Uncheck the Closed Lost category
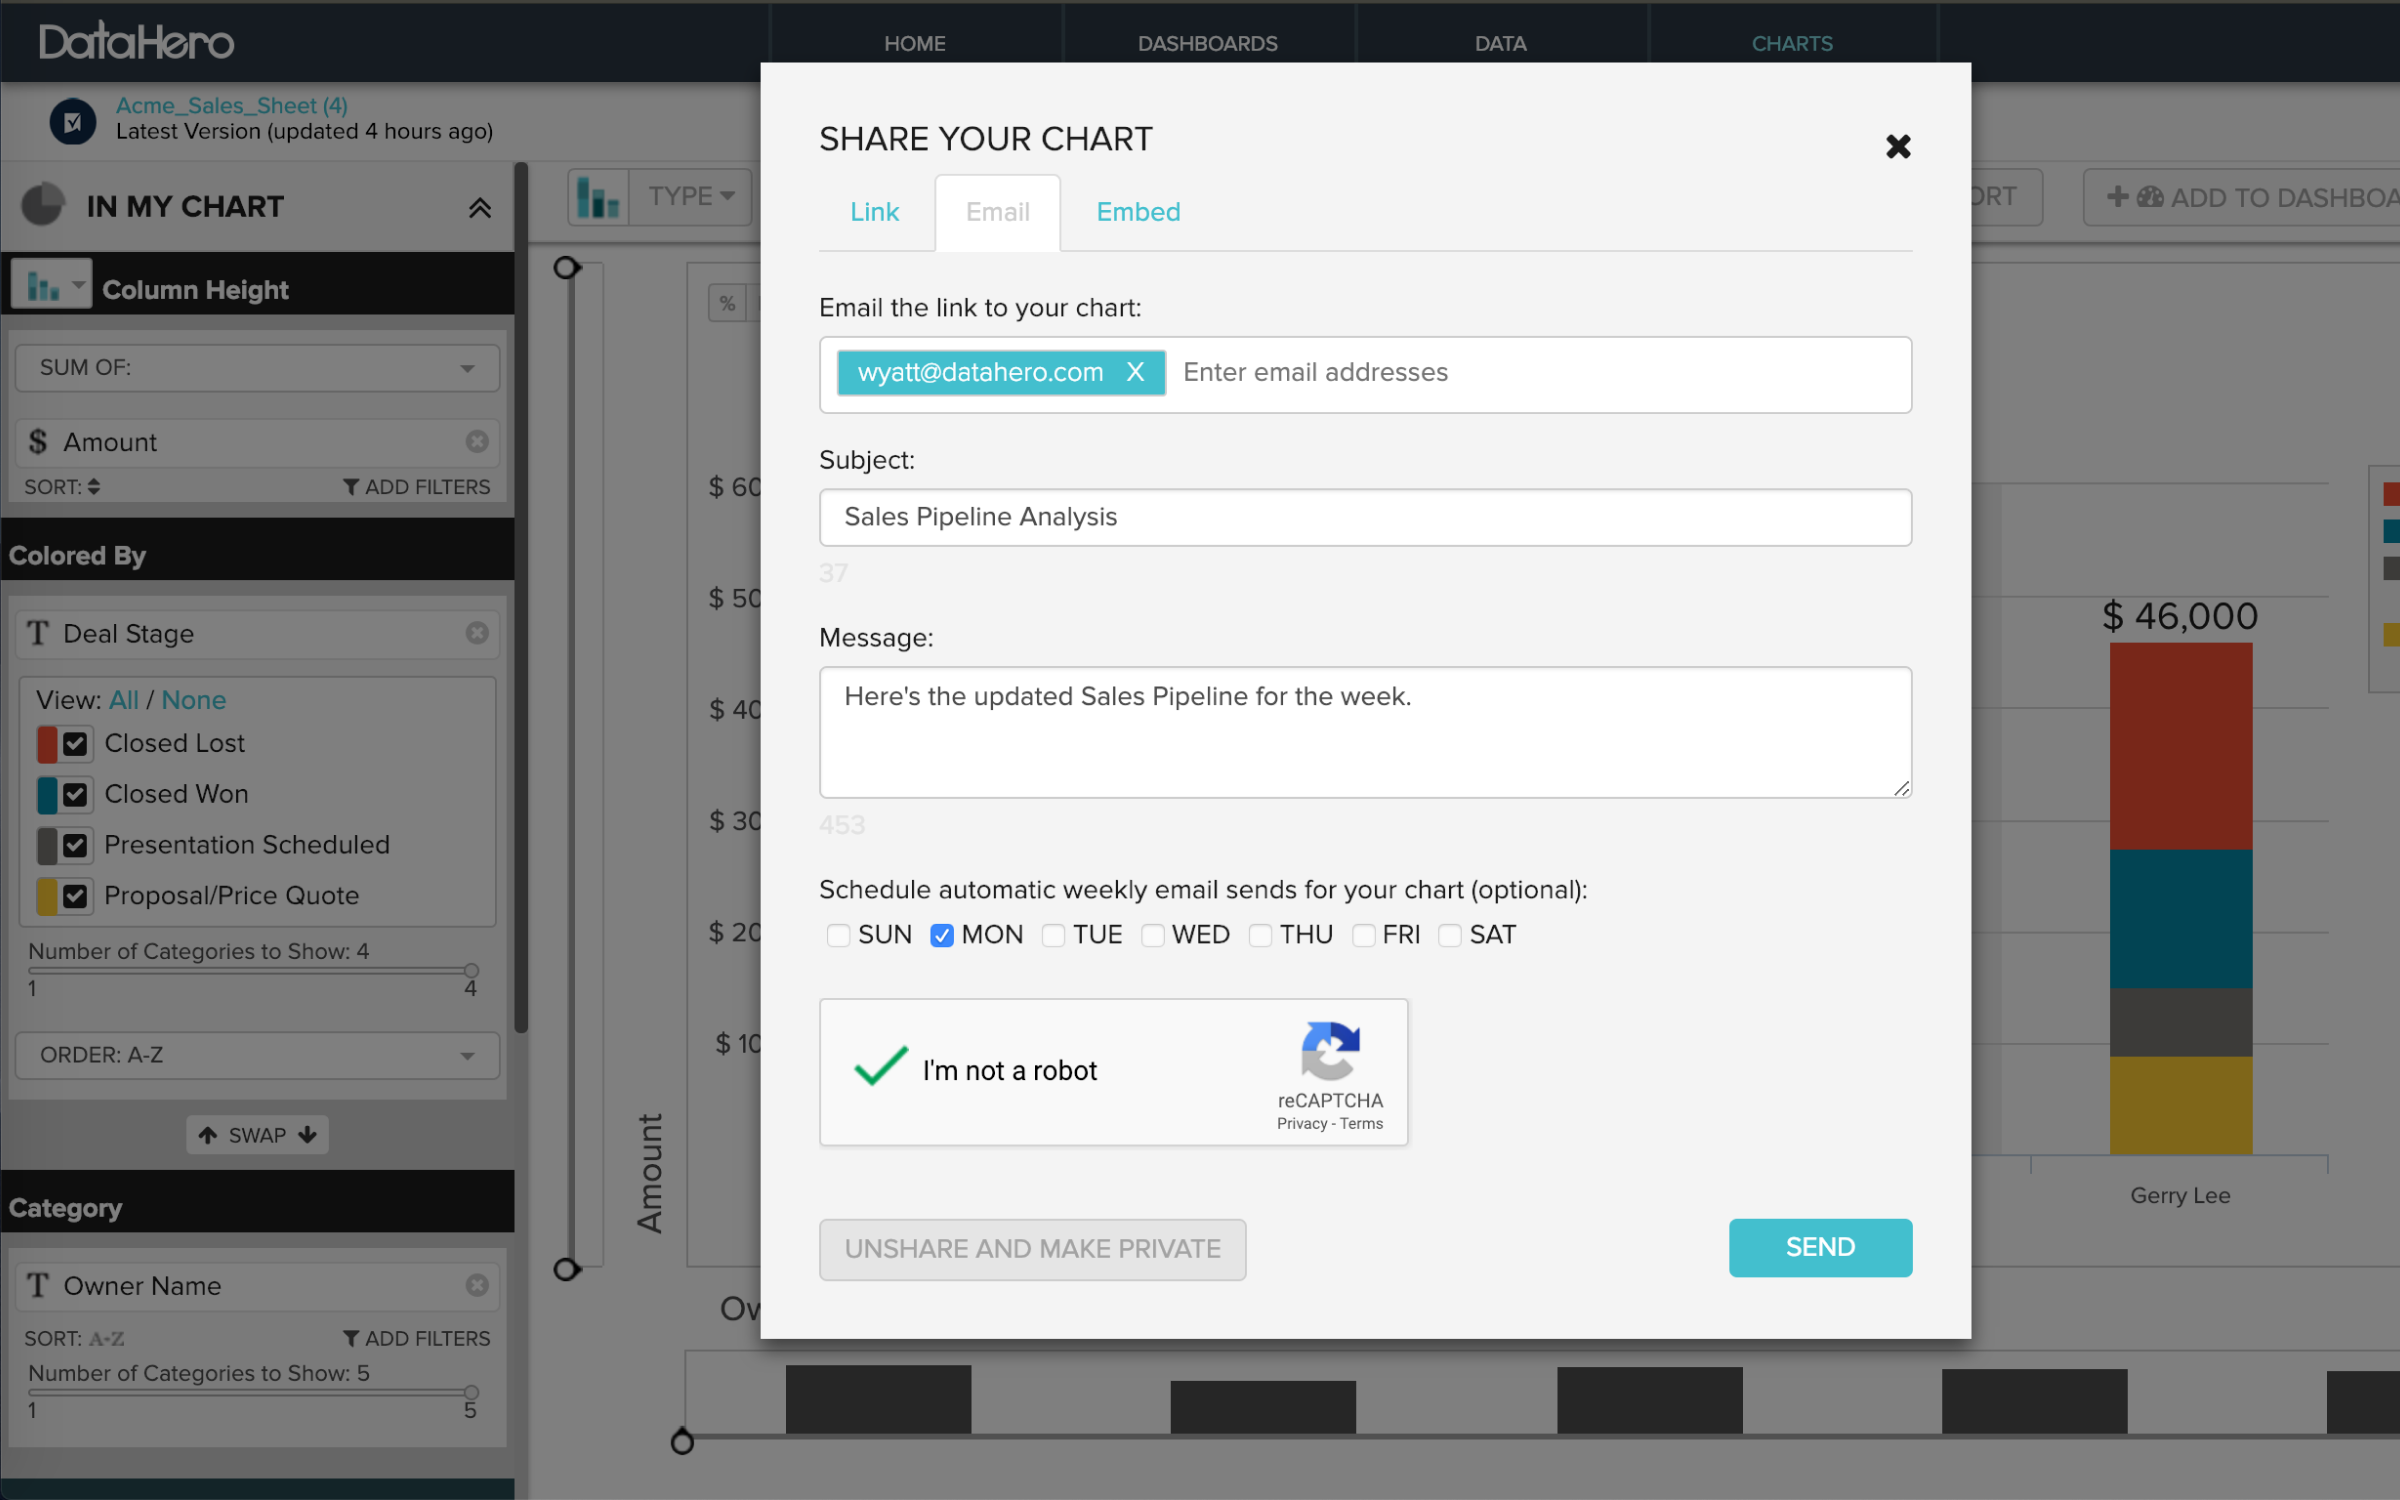Screen dimensions: 2400x1500 [76, 743]
